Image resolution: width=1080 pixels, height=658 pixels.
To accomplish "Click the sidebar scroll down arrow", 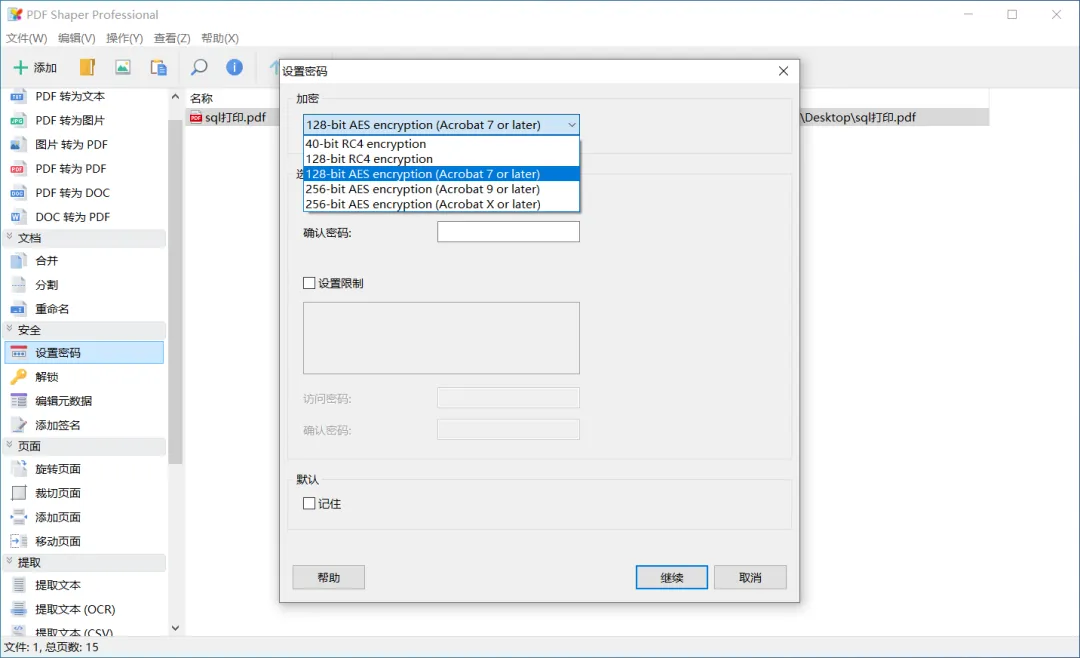I will (175, 628).
